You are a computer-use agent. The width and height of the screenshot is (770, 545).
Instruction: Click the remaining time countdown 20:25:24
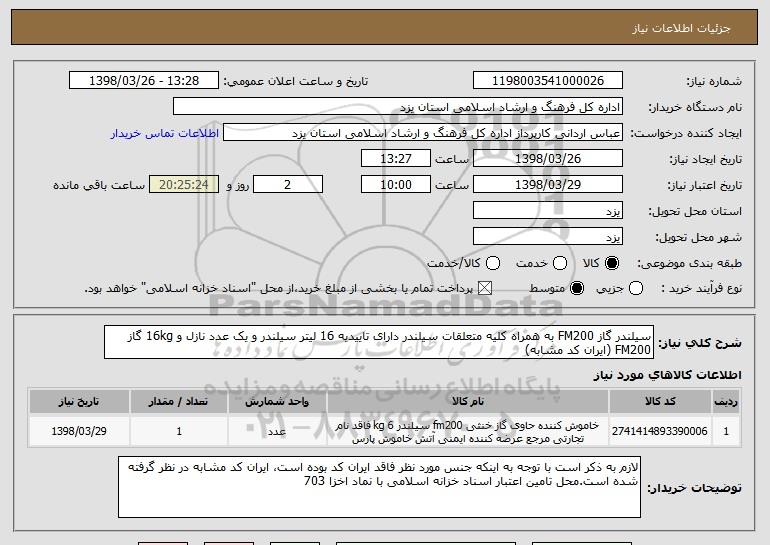[184, 185]
